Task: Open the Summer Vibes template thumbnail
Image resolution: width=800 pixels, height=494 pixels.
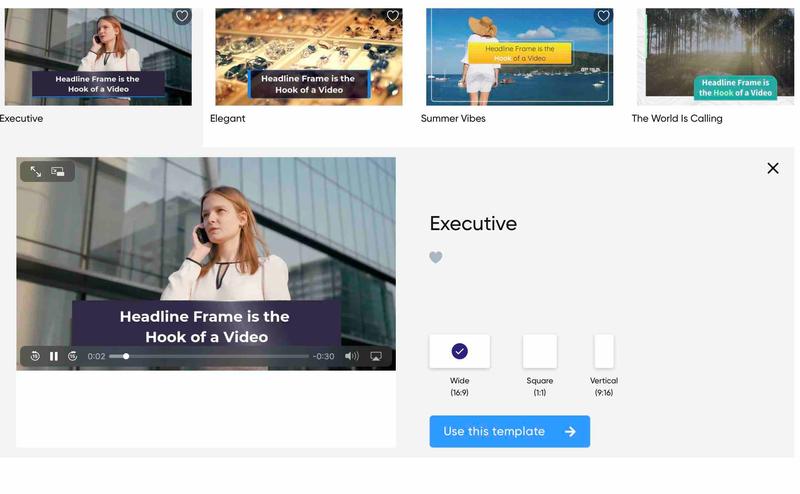Action: click(519, 57)
